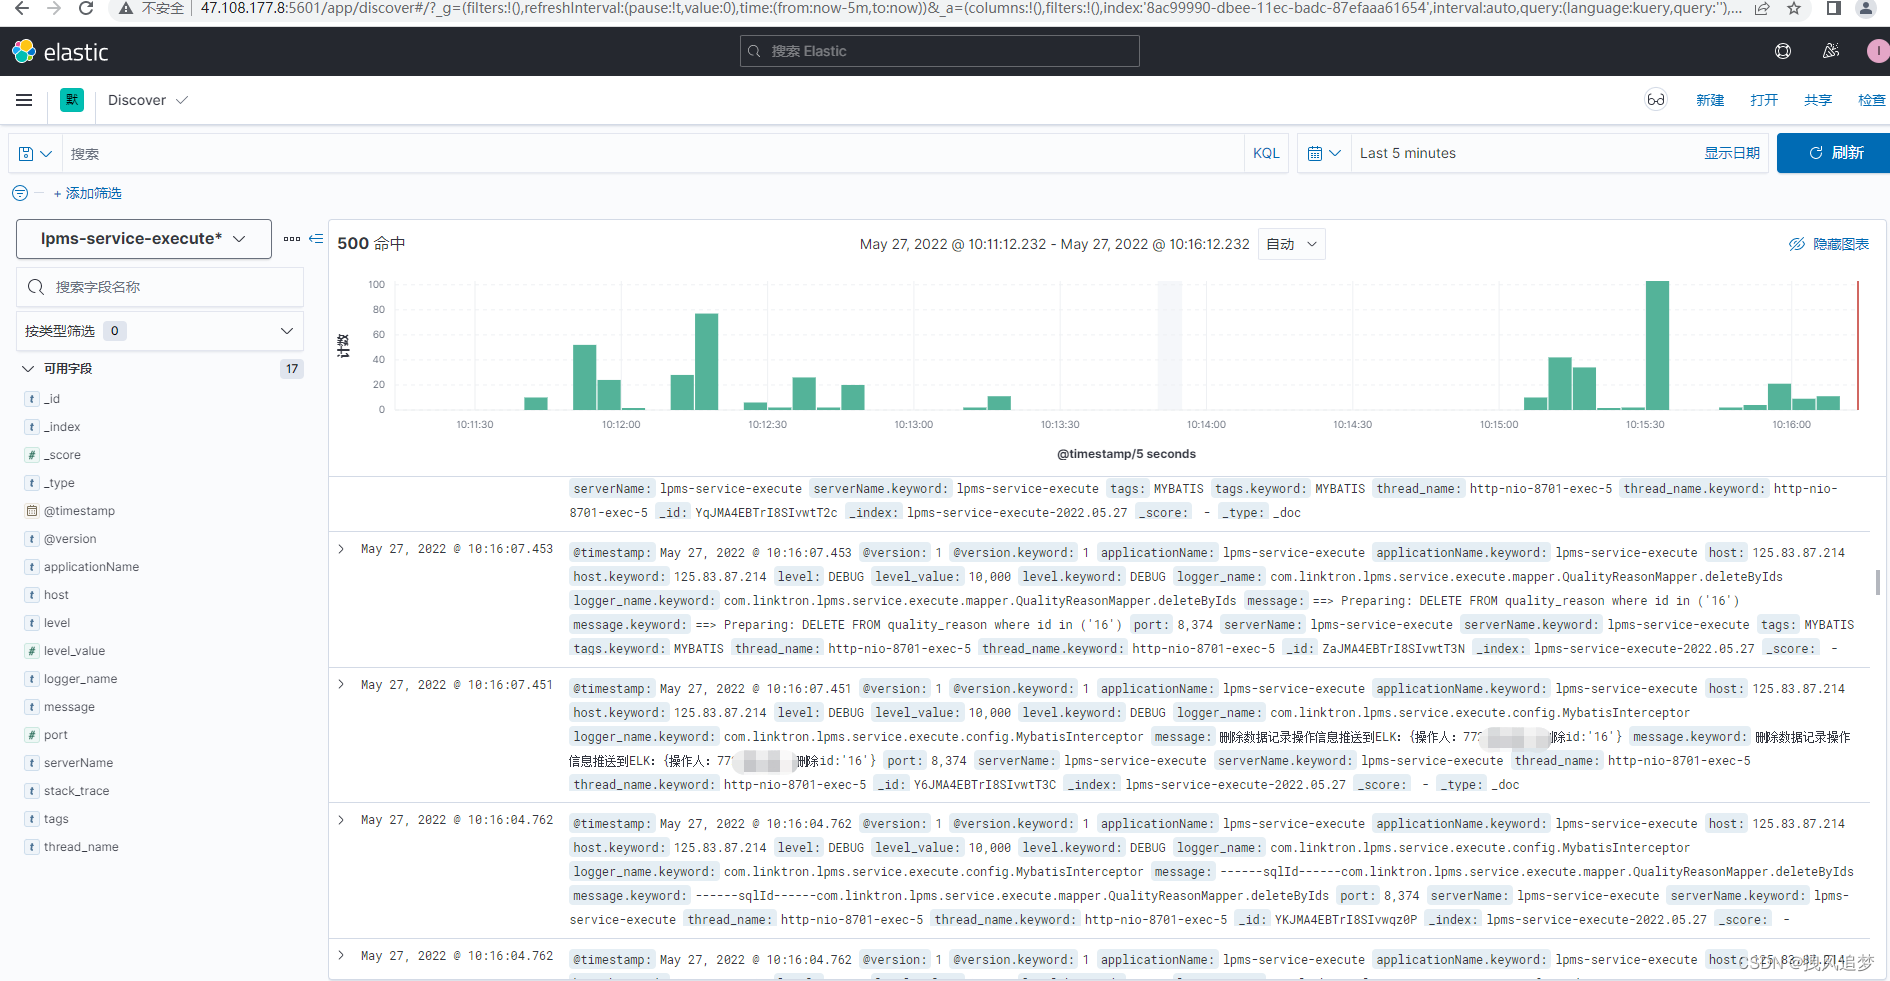1890x981 pixels.
Task: Click the saved query disk icon
Action: pos(27,154)
